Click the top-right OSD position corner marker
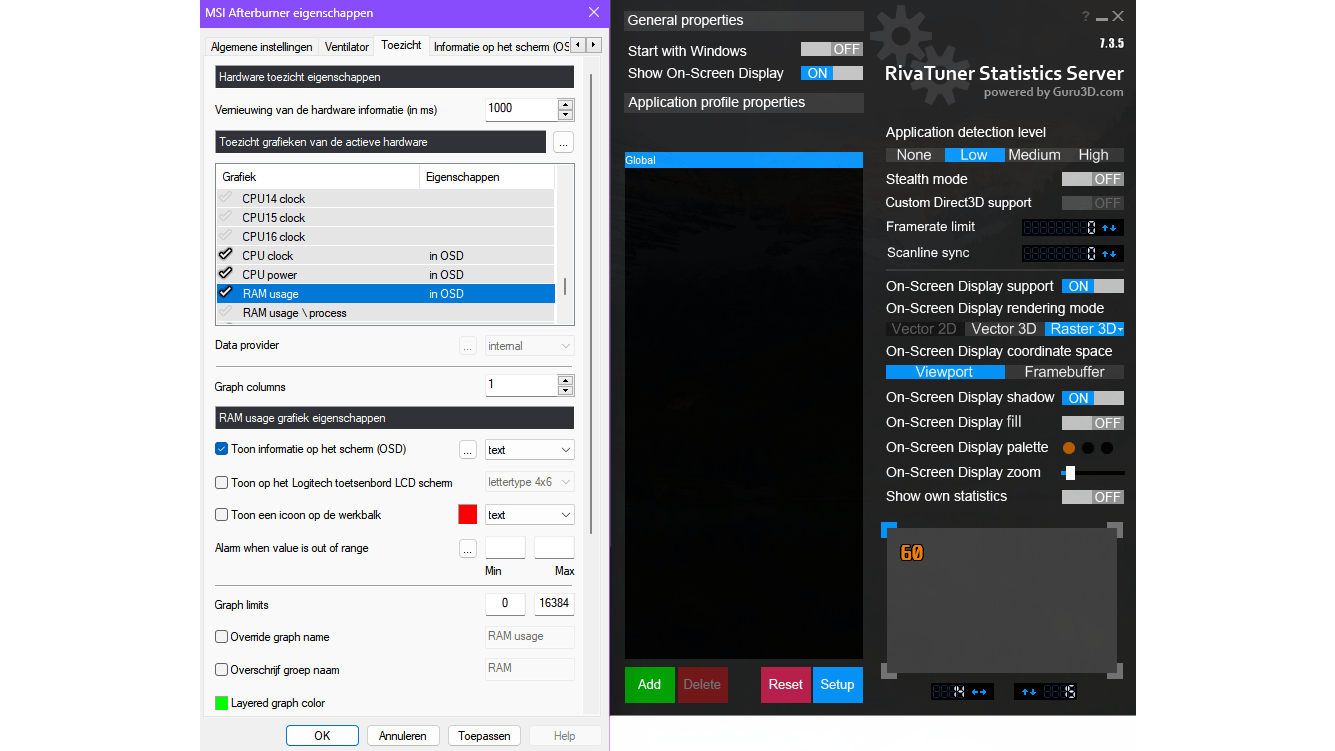 click(1115, 529)
